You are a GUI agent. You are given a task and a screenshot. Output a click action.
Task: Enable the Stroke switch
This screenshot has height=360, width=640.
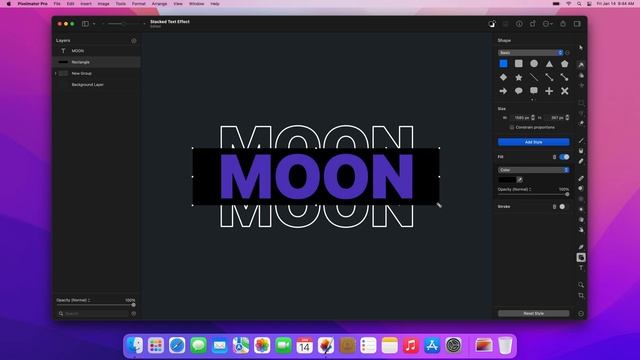point(564,207)
